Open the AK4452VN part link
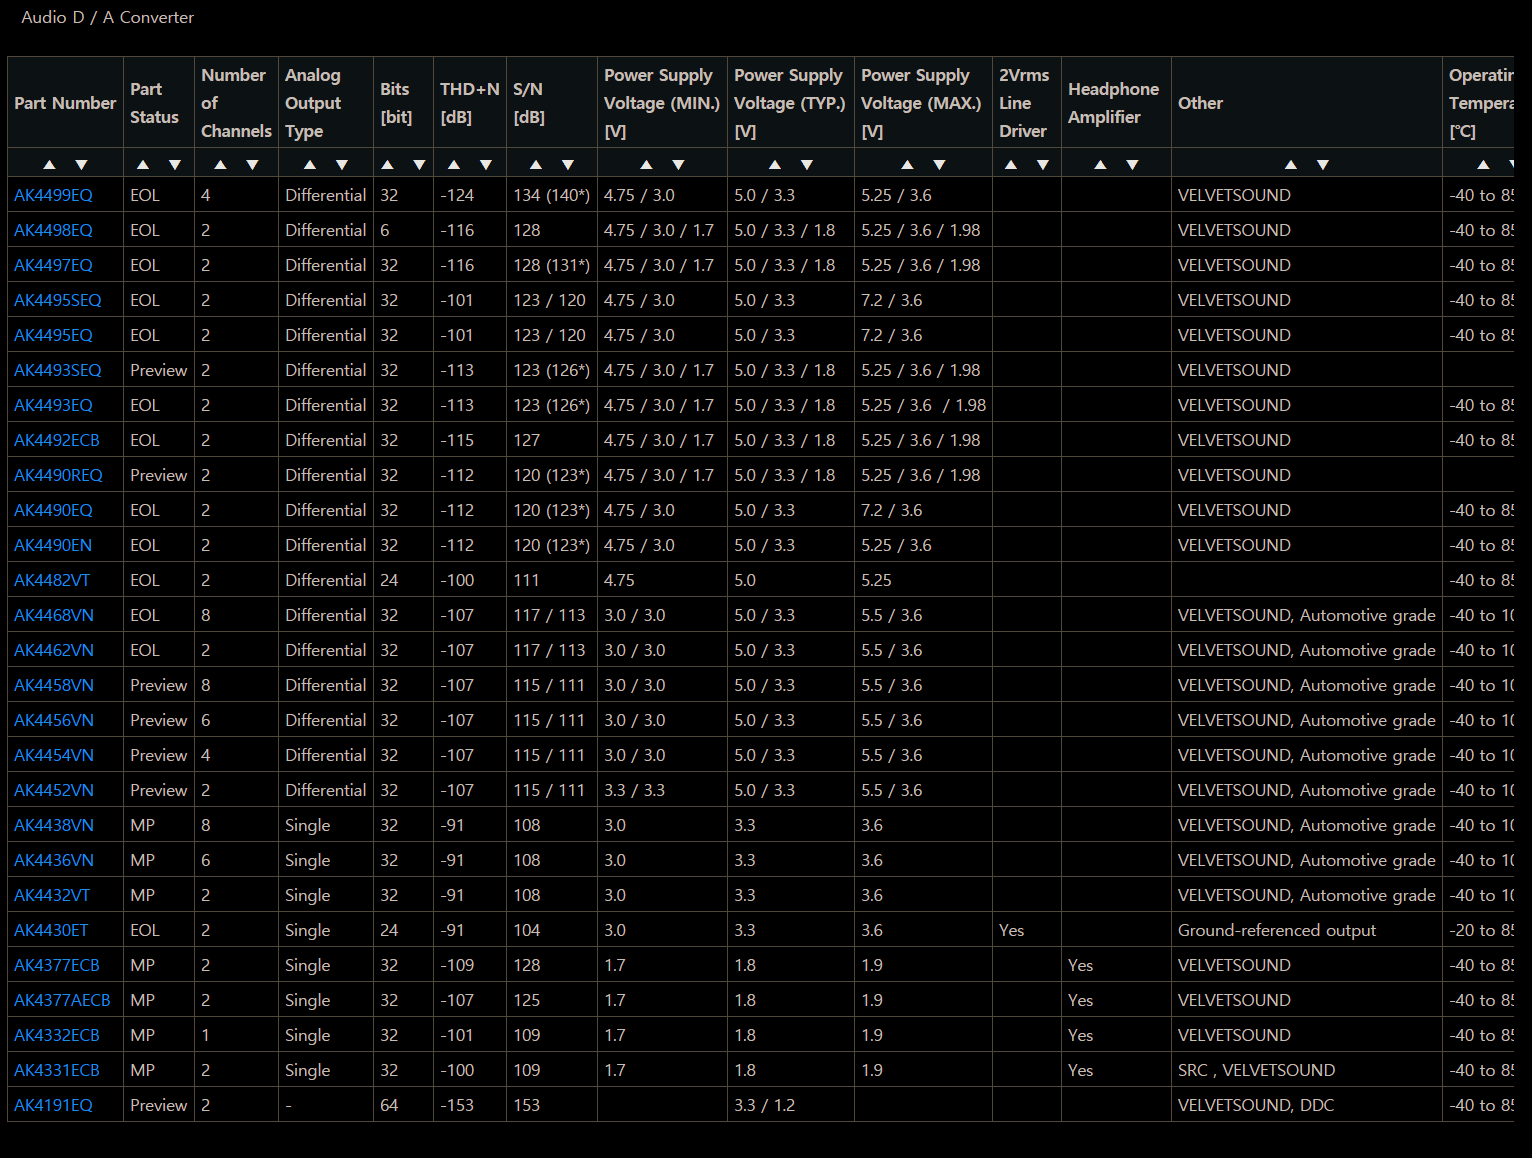The image size is (1532, 1158). [x=54, y=790]
